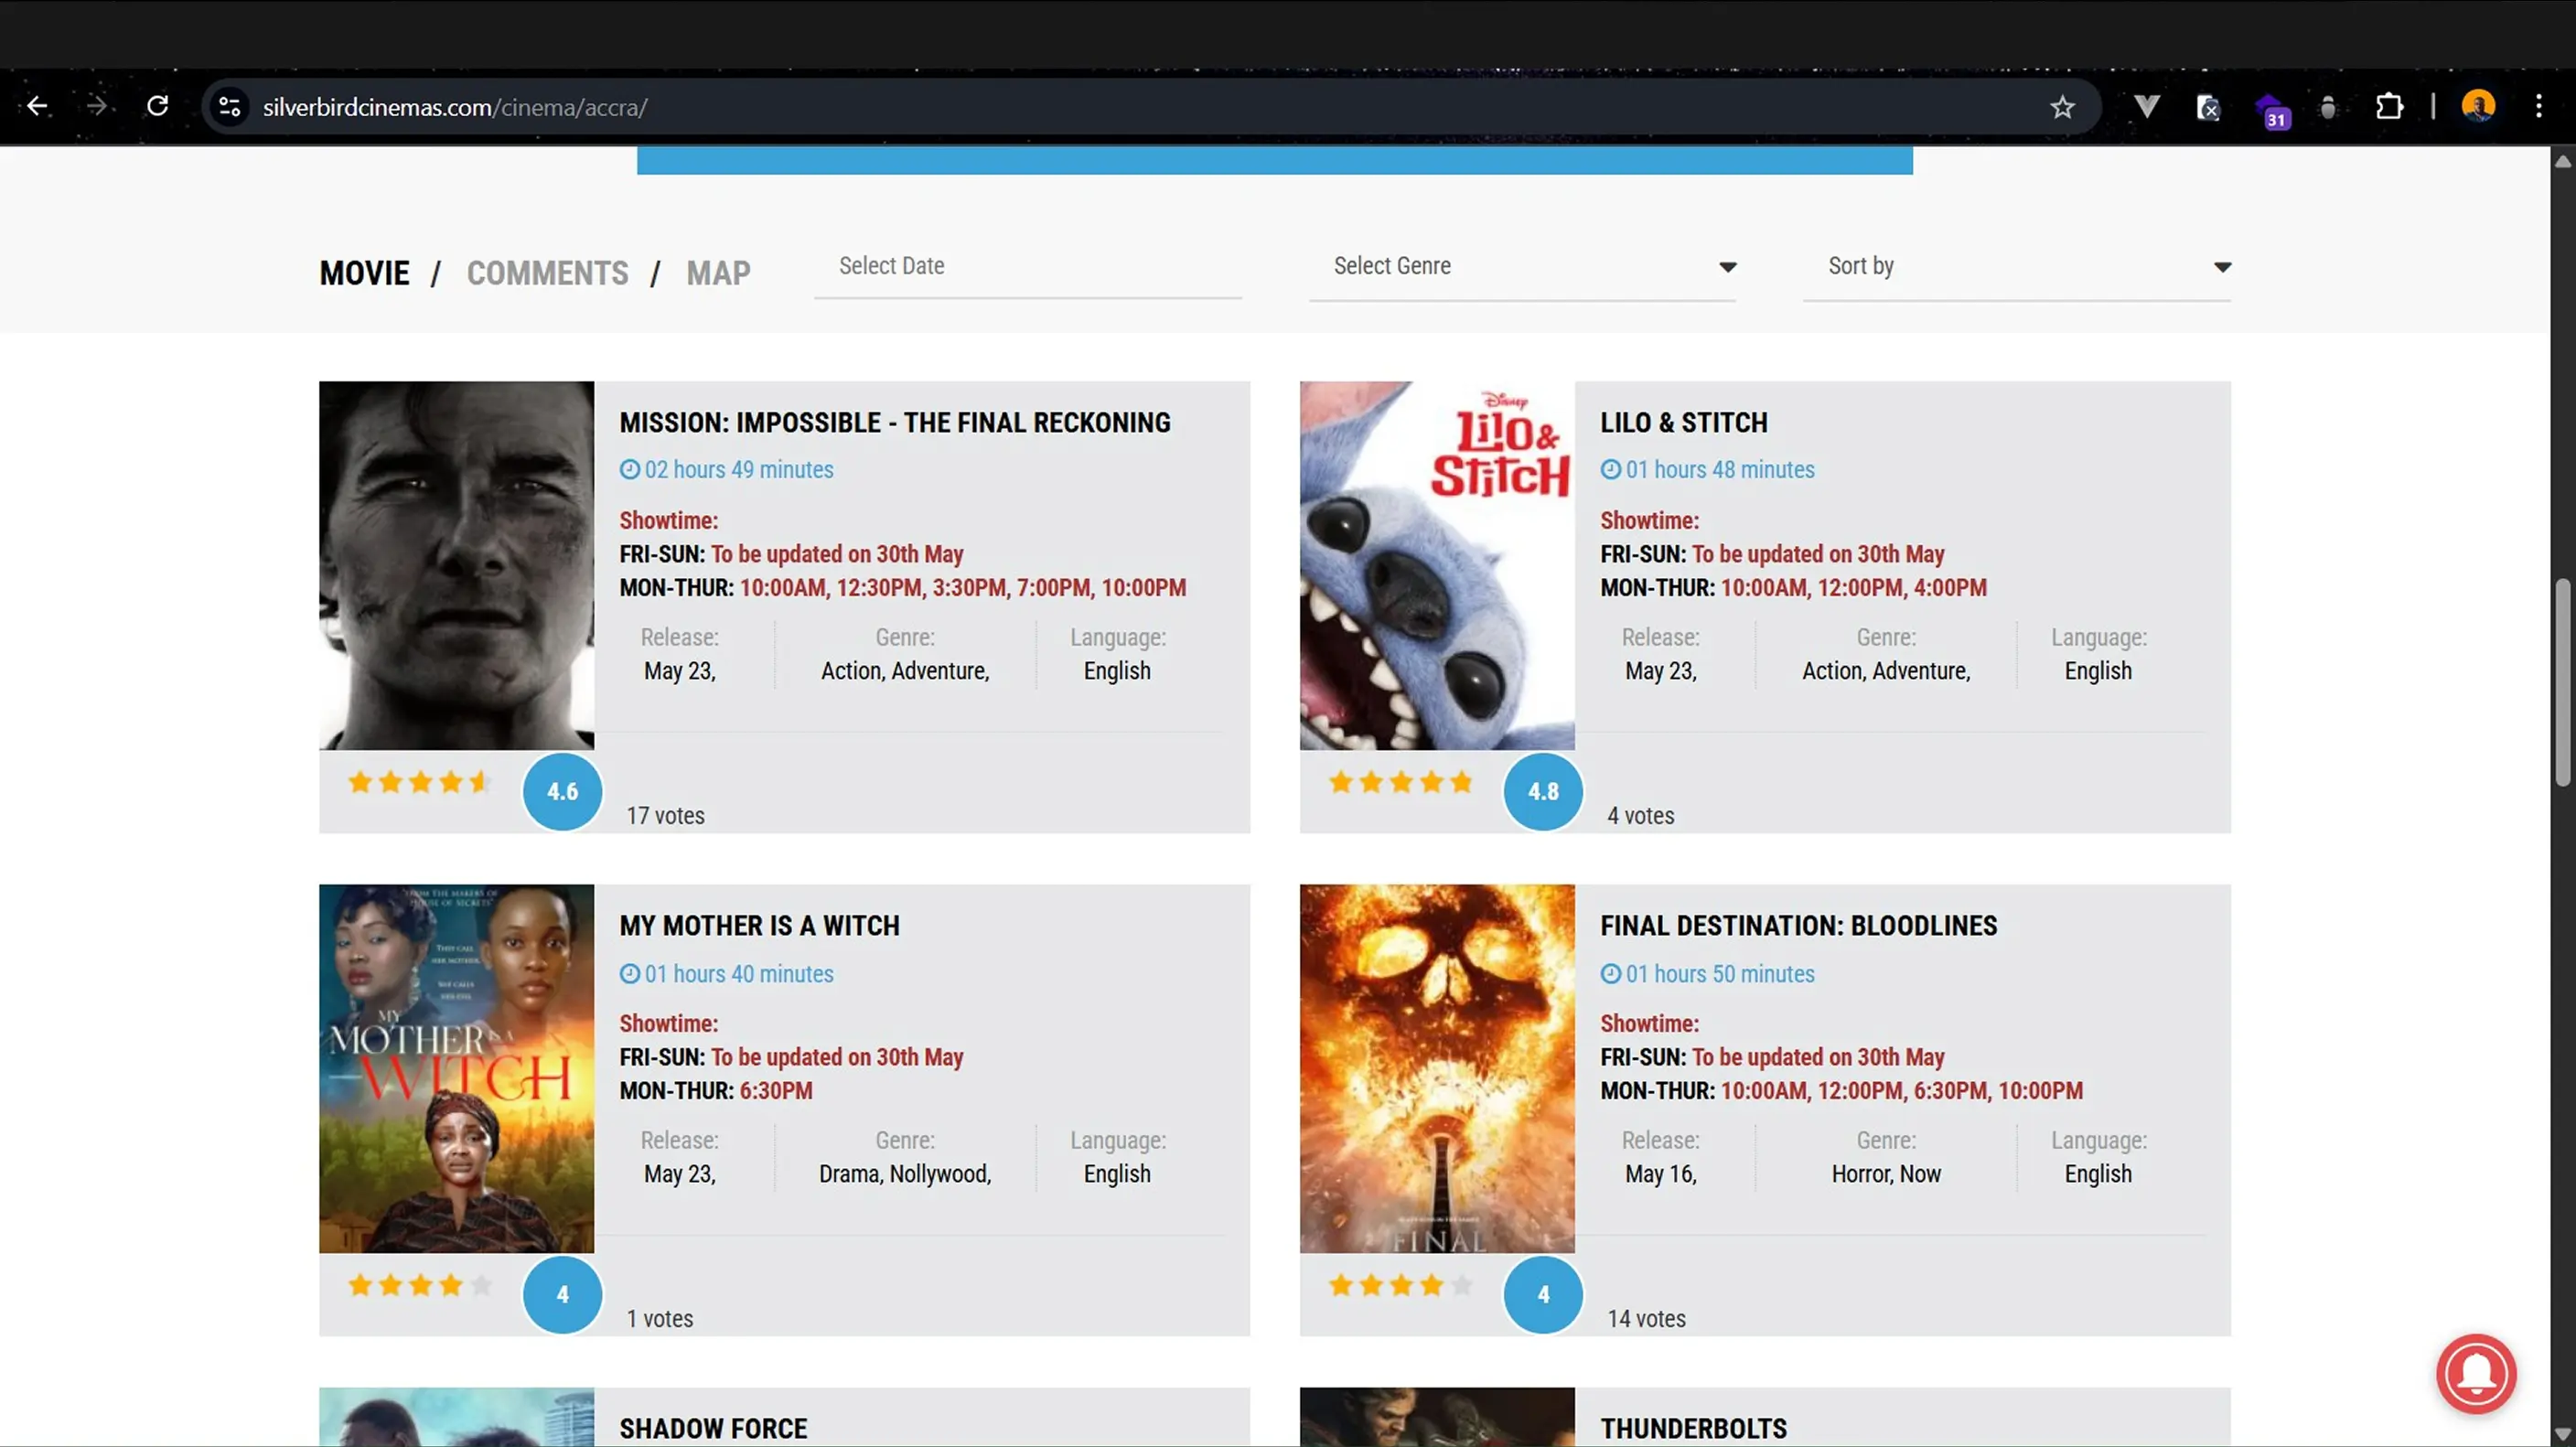Click the 4.8 rating badge for Lilo & Stitch

1543,791
